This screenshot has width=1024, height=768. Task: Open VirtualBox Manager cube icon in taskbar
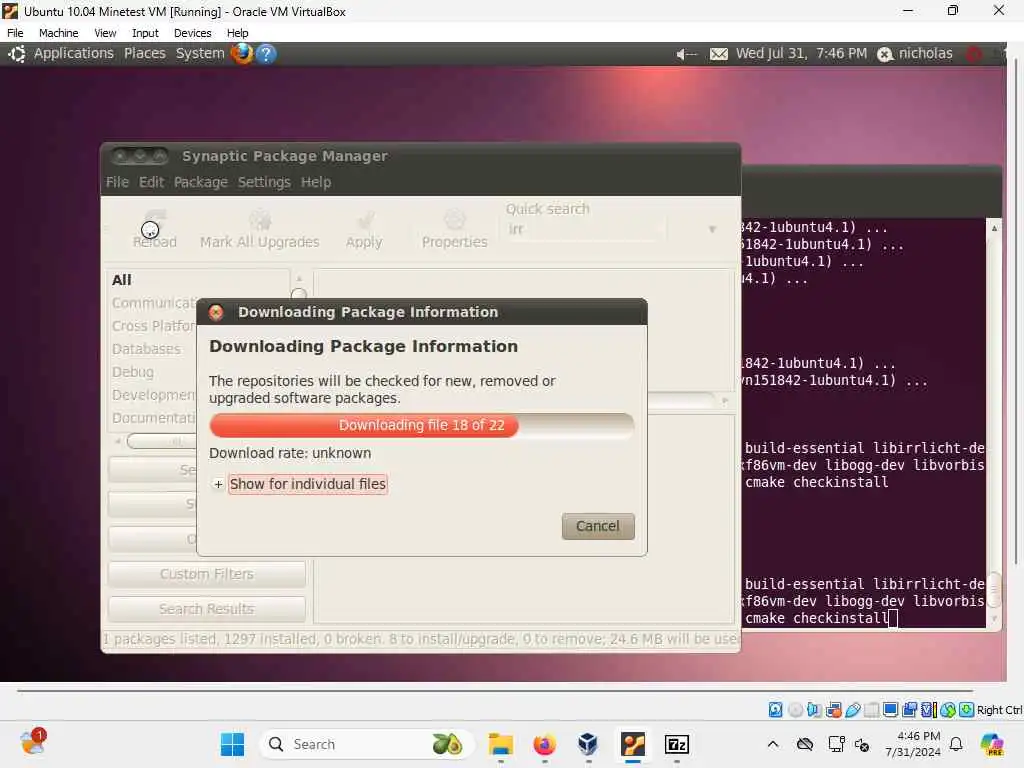(x=588, y=744)
